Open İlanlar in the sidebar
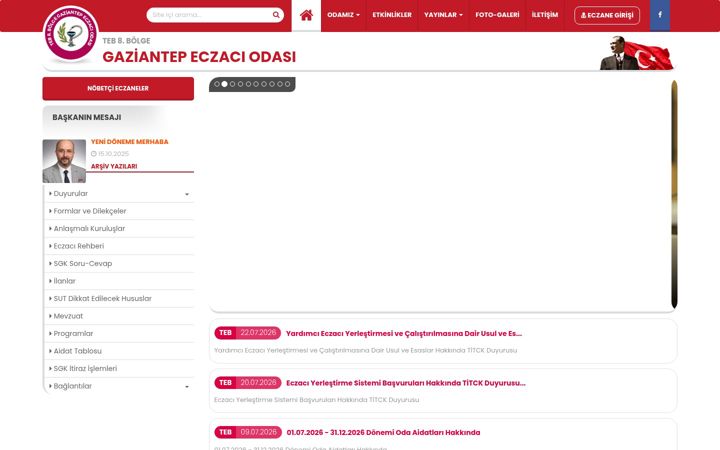 64,281
